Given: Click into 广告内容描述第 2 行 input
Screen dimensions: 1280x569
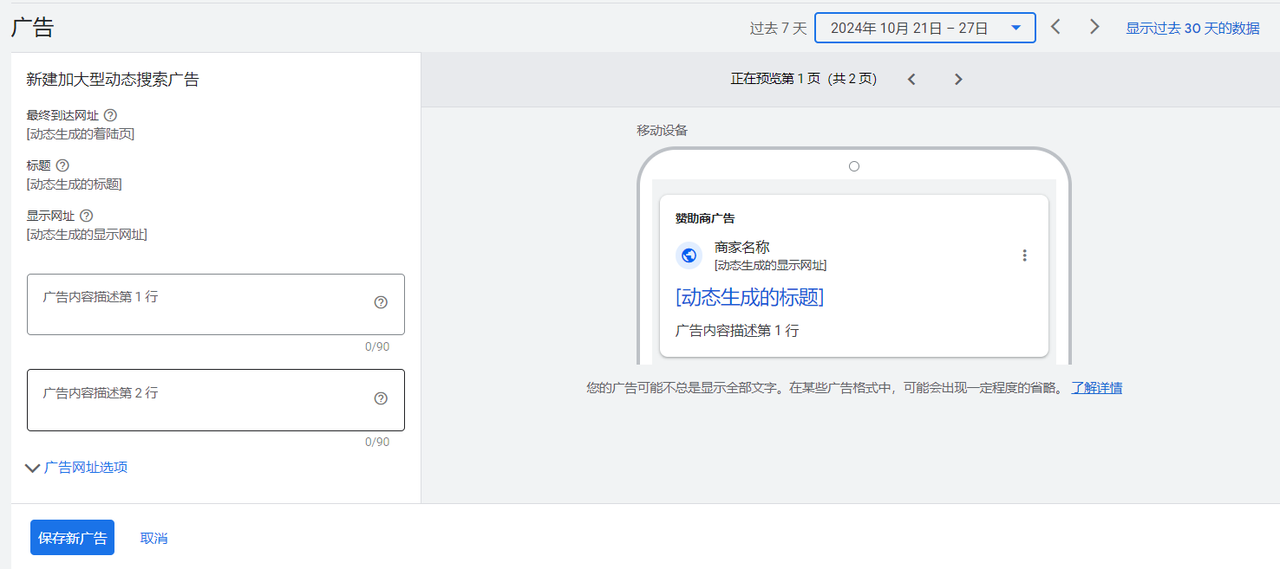Looking at the screenshot, I should (x=216, y=400).
